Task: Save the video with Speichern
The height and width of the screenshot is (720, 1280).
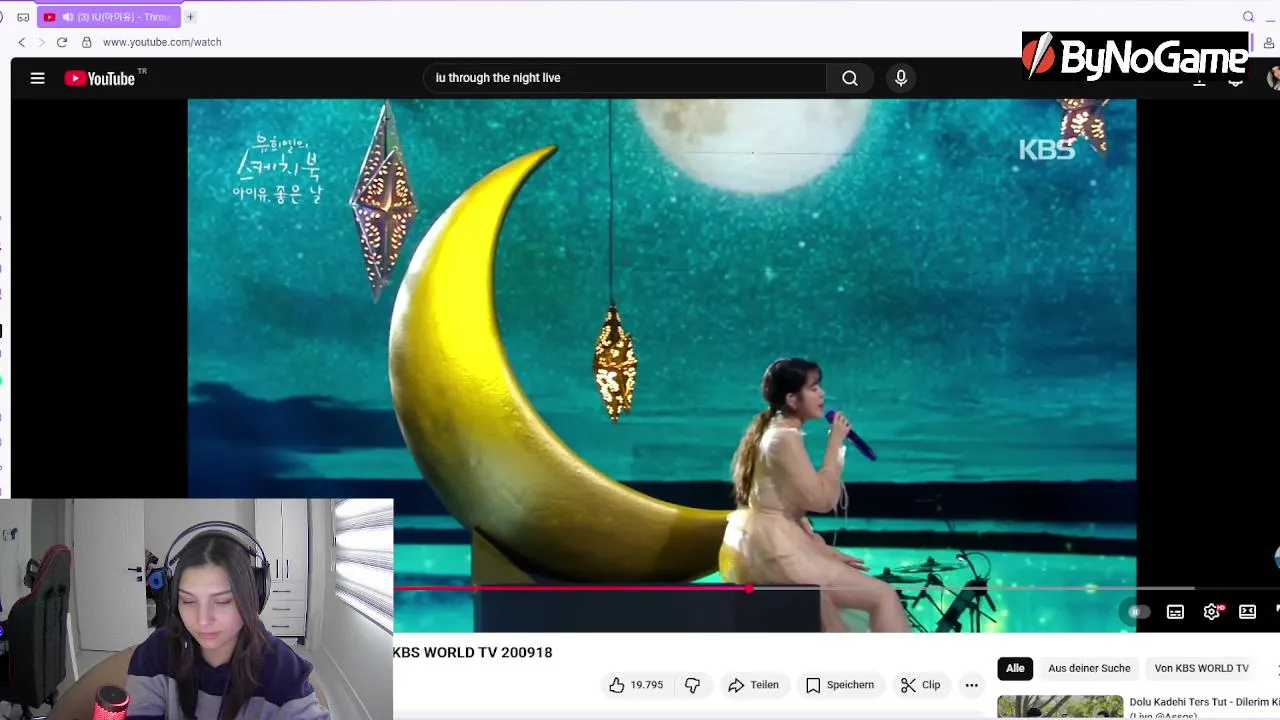Action: (840, 685)
